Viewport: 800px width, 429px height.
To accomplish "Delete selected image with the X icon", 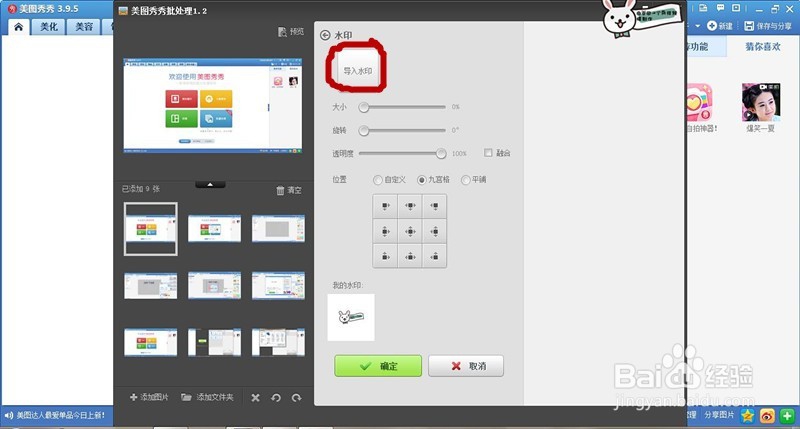I will (x=256, y=397).
